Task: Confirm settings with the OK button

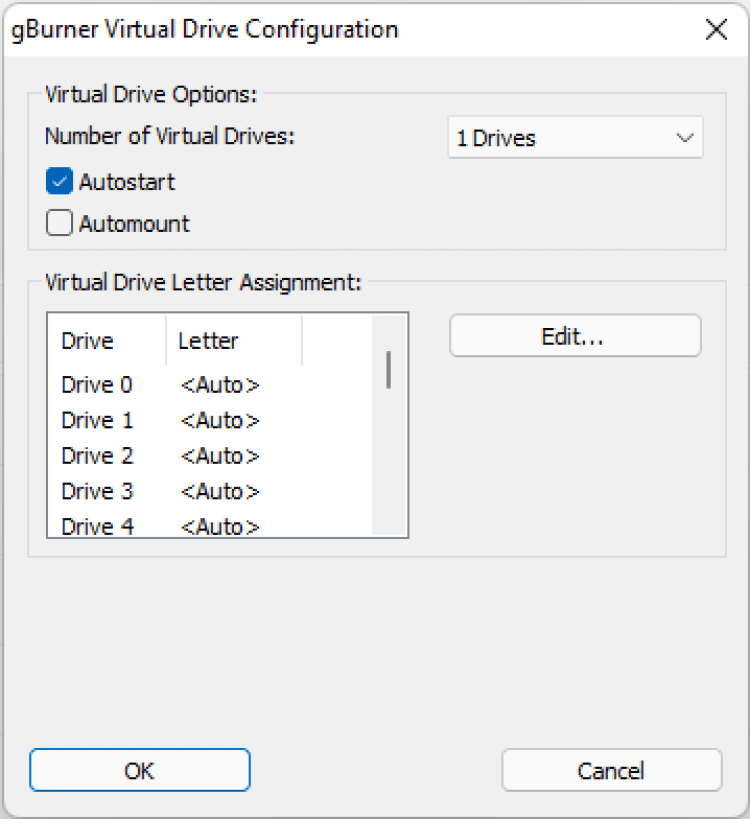Action: [139, 770]
